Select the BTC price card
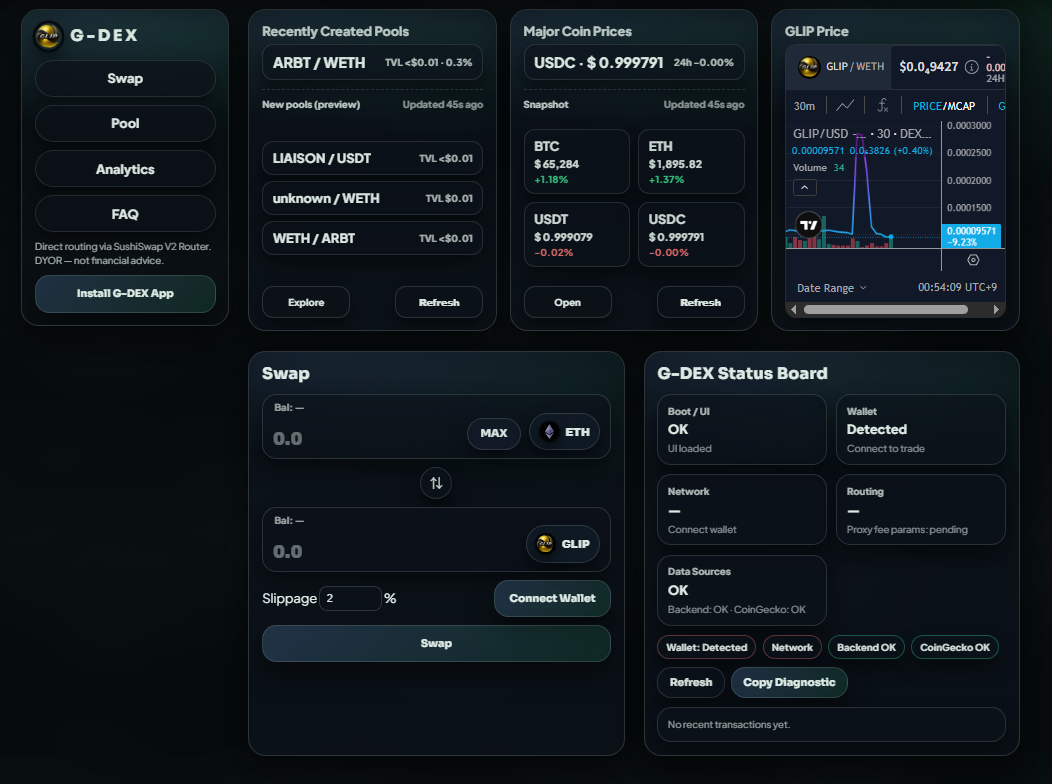Screen dimensions: 1052x784 [x=577, y=162]
